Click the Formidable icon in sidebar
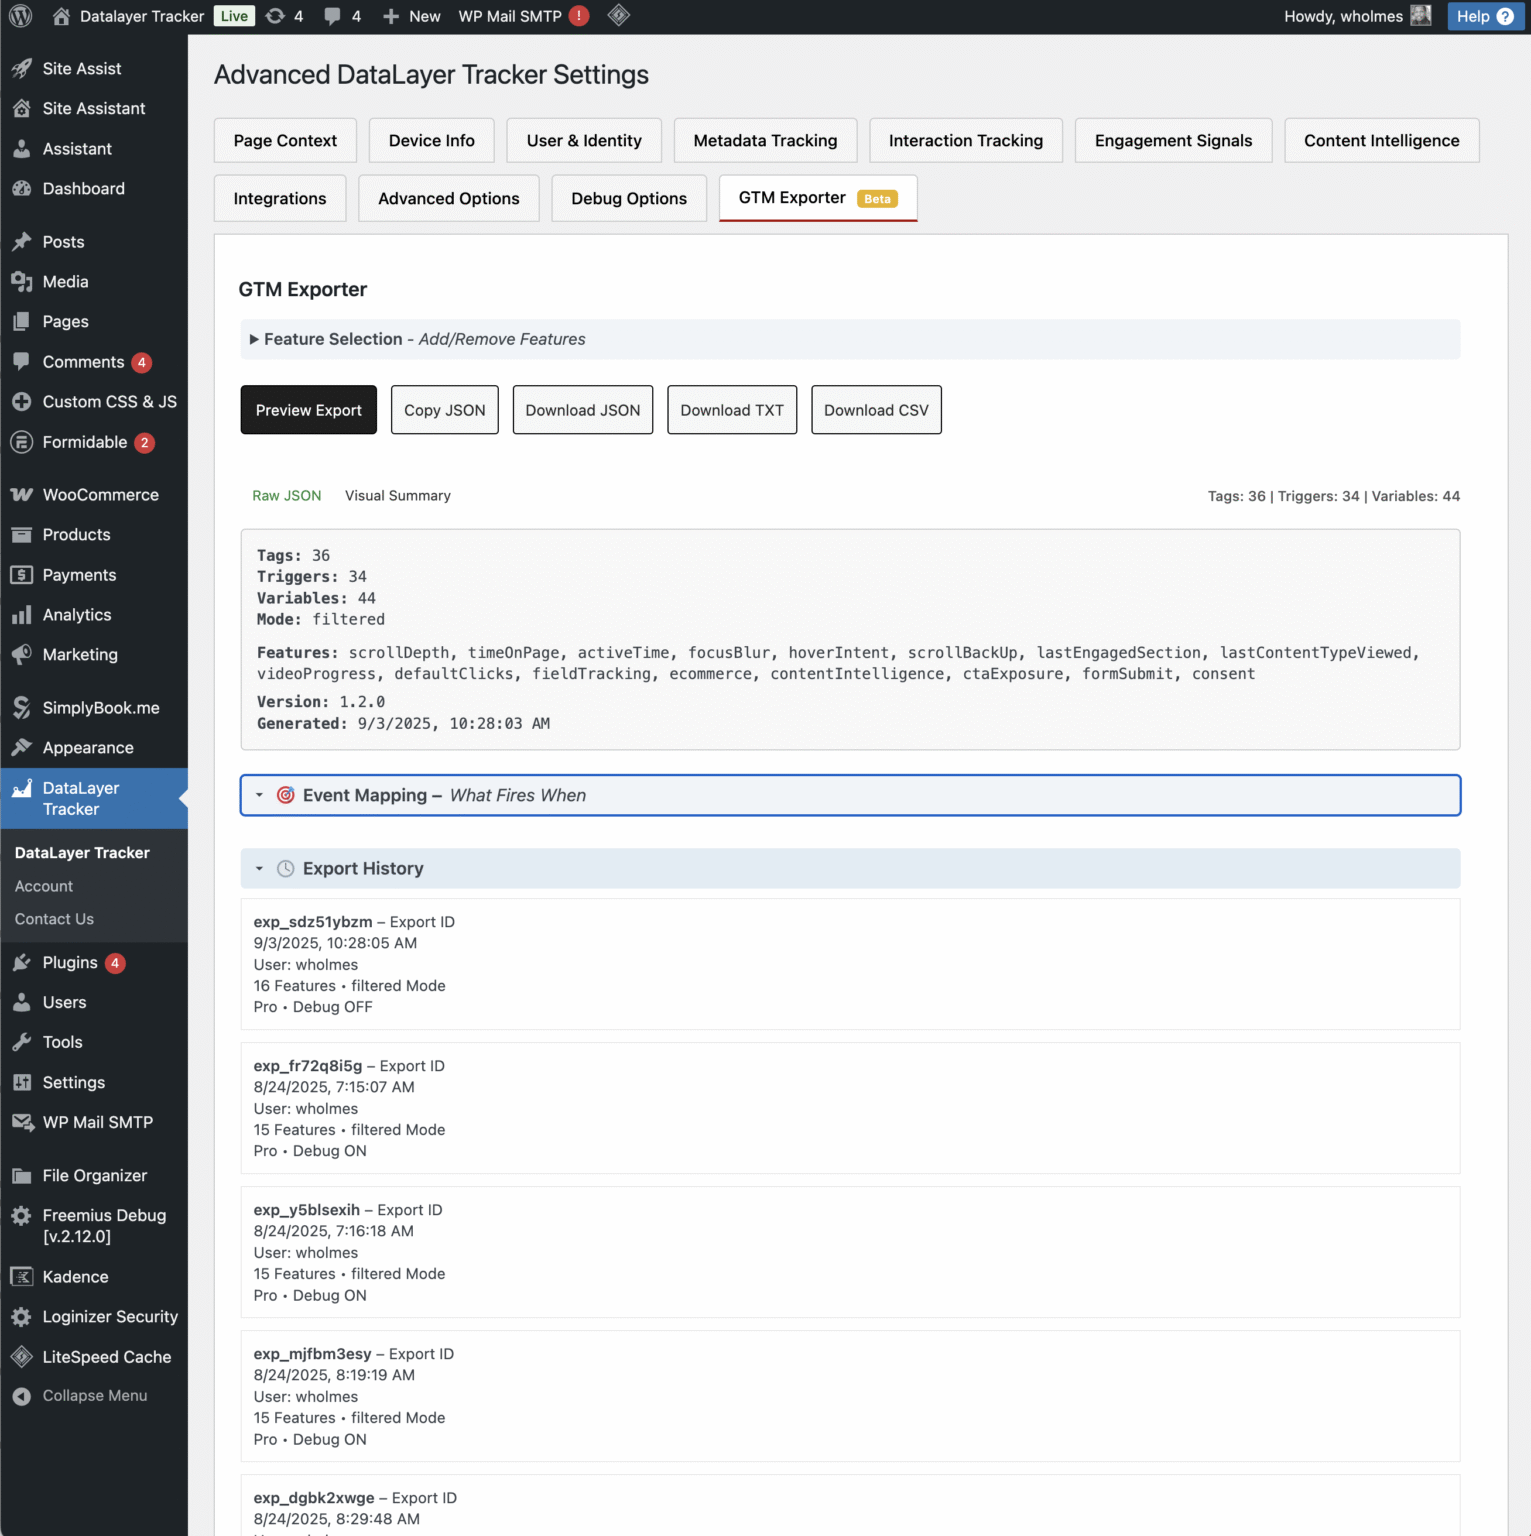The width and height of the screenshot is (1531, 1536). pyautogui.click(x=22, y=441)
